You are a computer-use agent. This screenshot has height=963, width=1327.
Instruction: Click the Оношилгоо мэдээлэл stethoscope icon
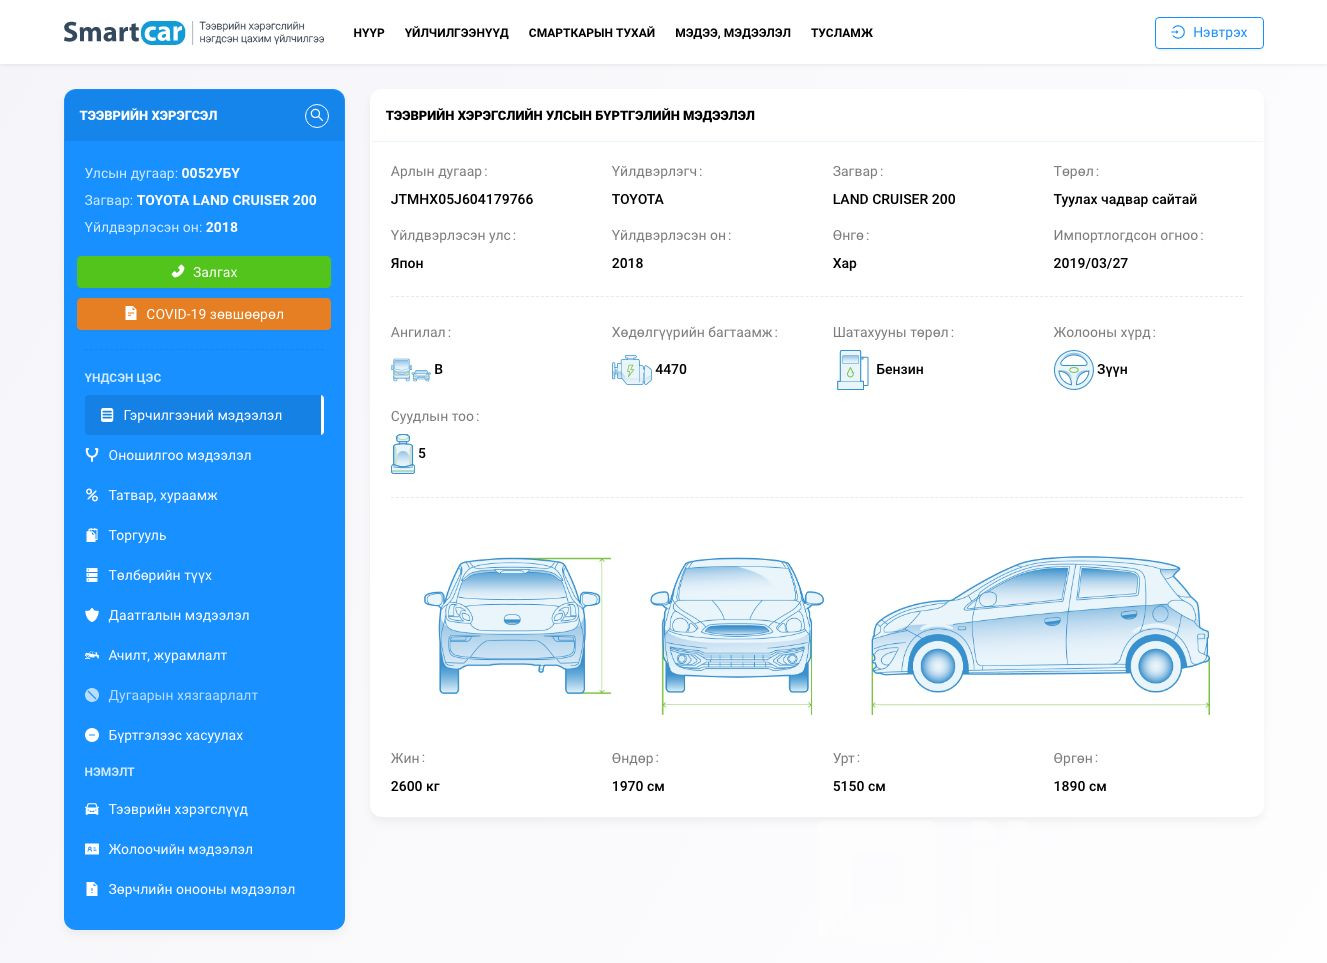point(92,455)
